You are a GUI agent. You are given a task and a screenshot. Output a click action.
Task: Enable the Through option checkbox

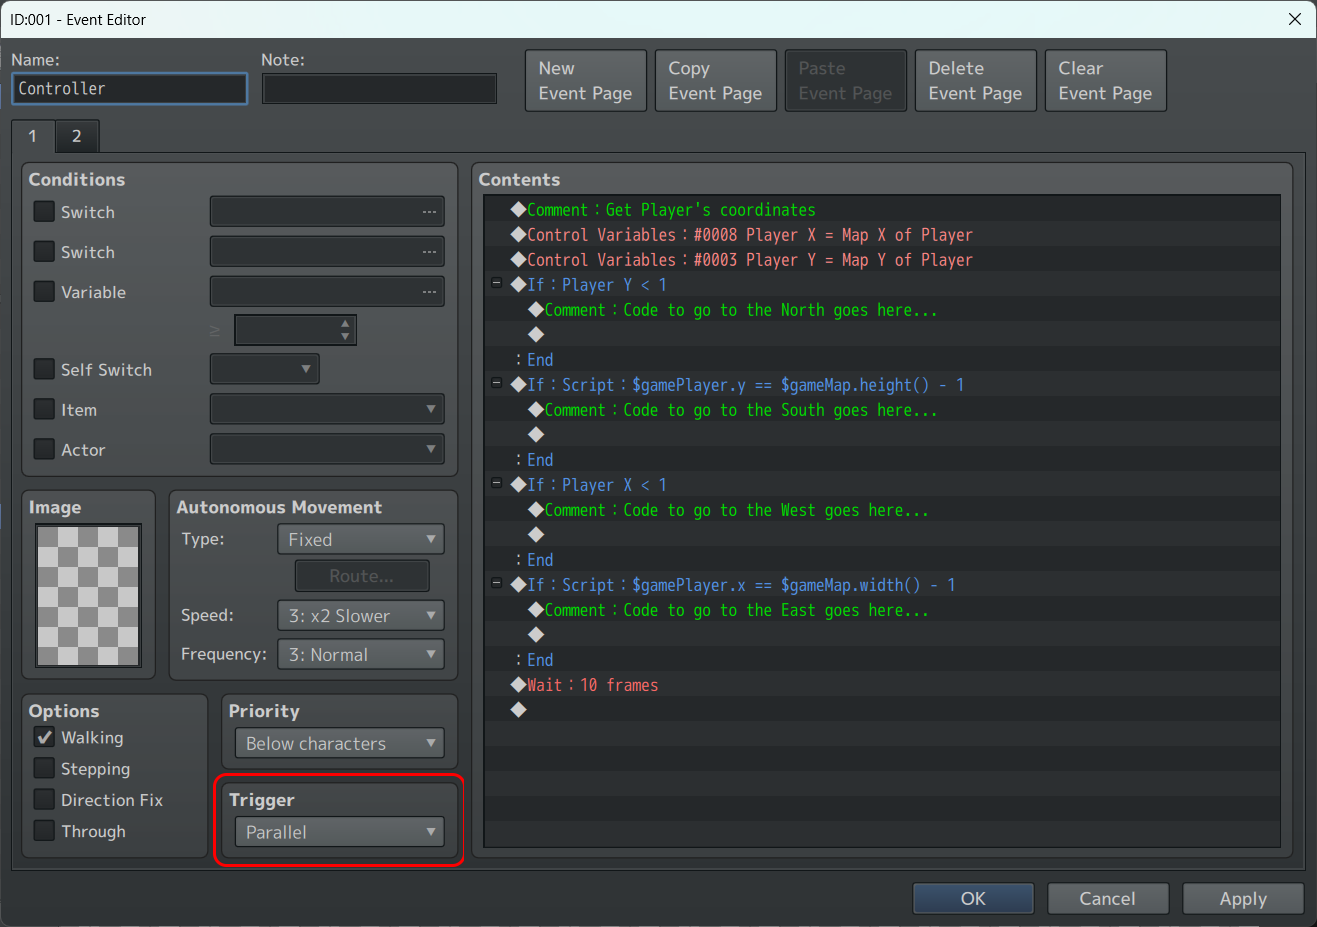tap(45, 831)
